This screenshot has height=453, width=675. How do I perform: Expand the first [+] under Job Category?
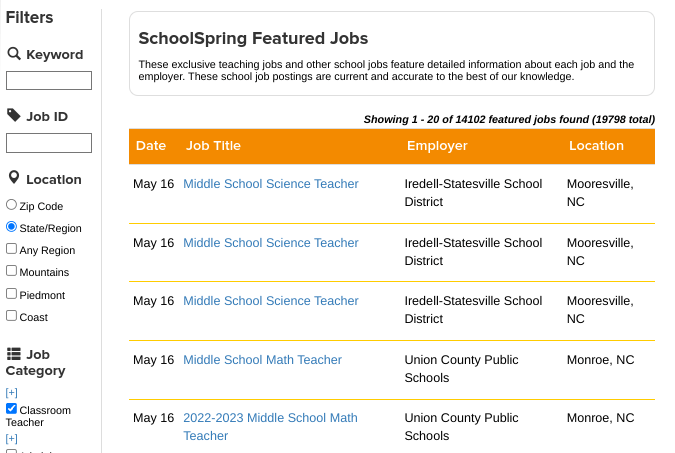point(12,392)
